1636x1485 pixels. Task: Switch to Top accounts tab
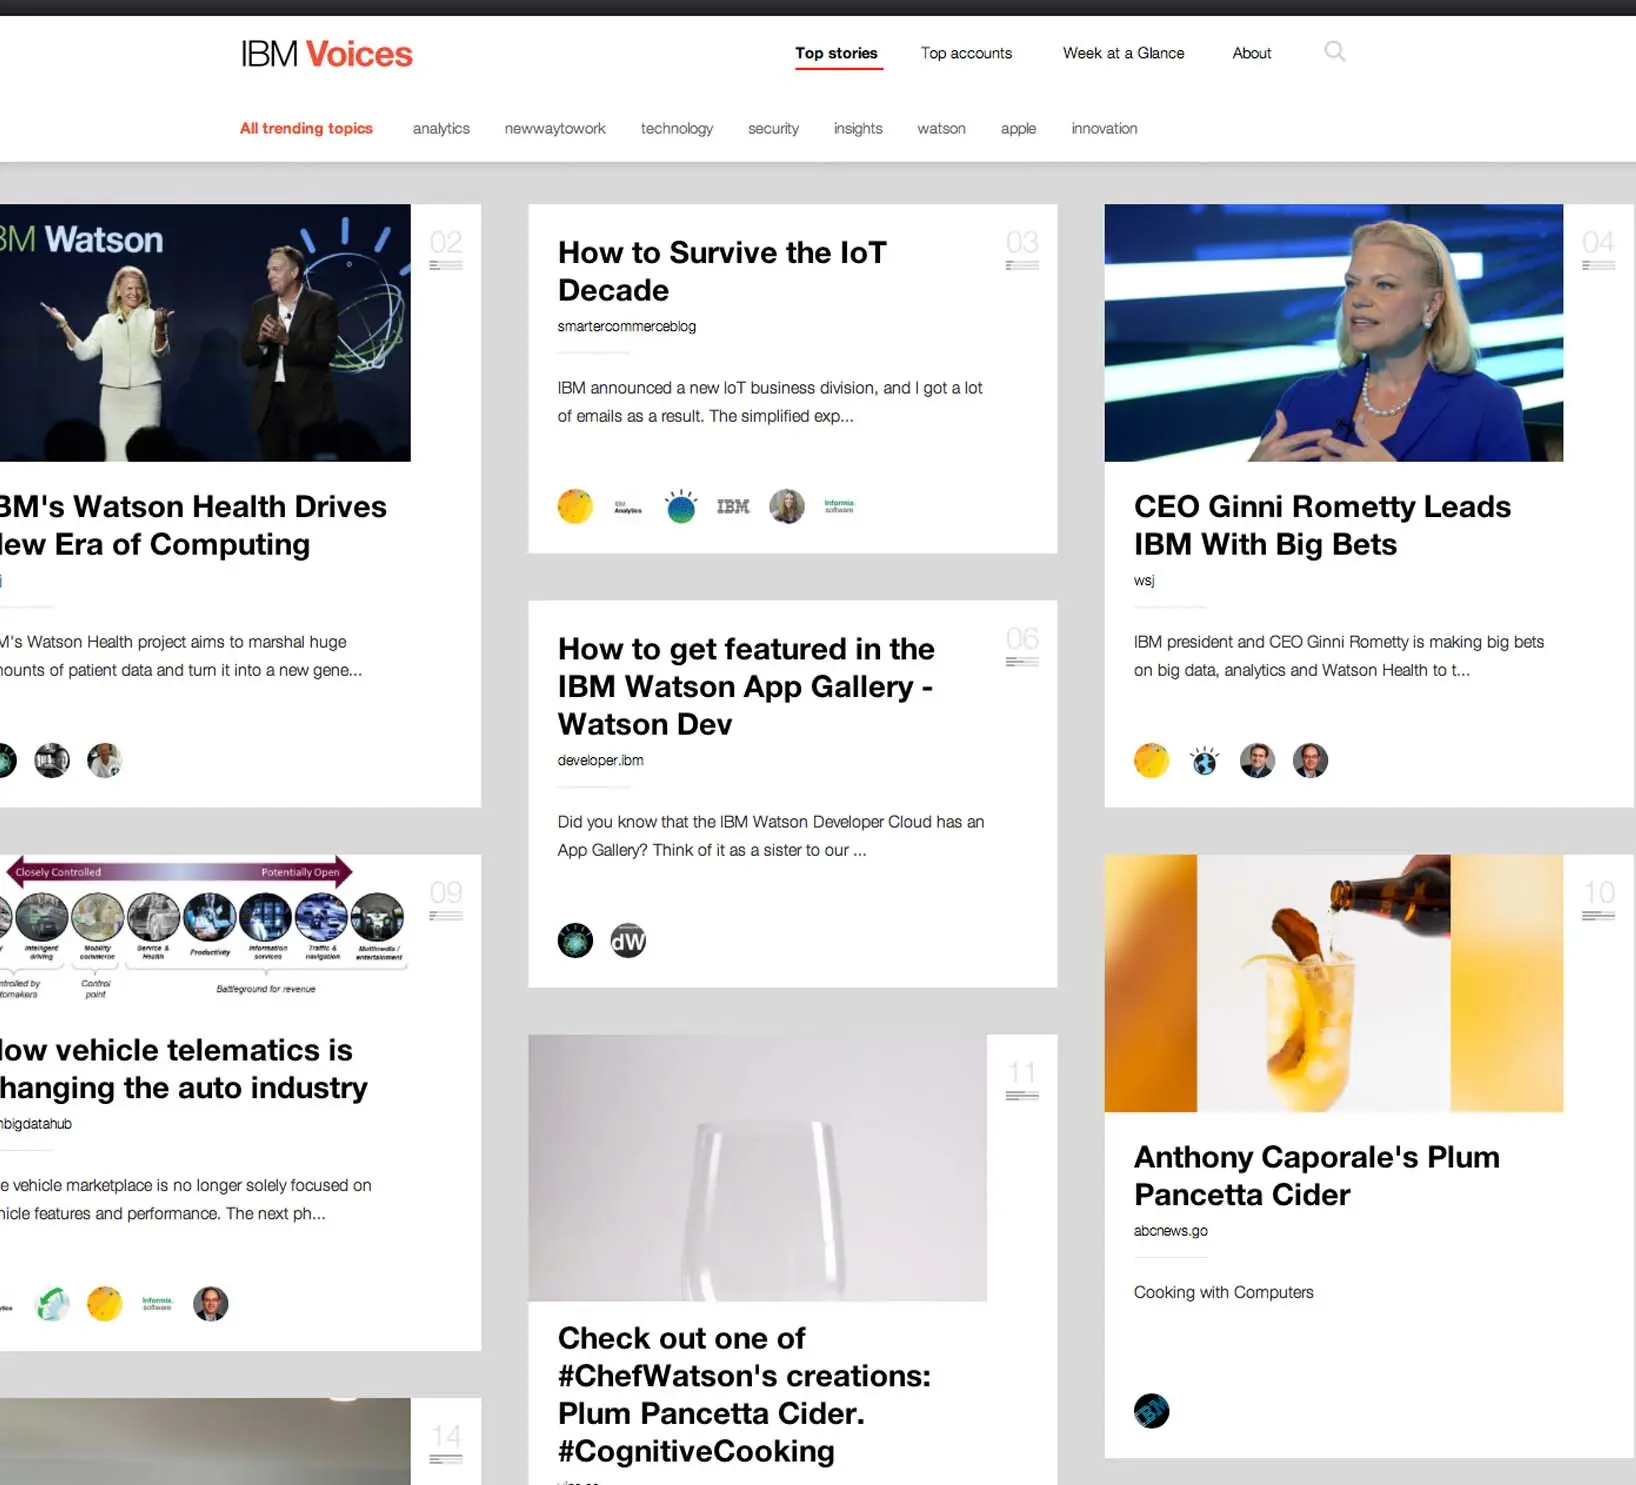966,53
